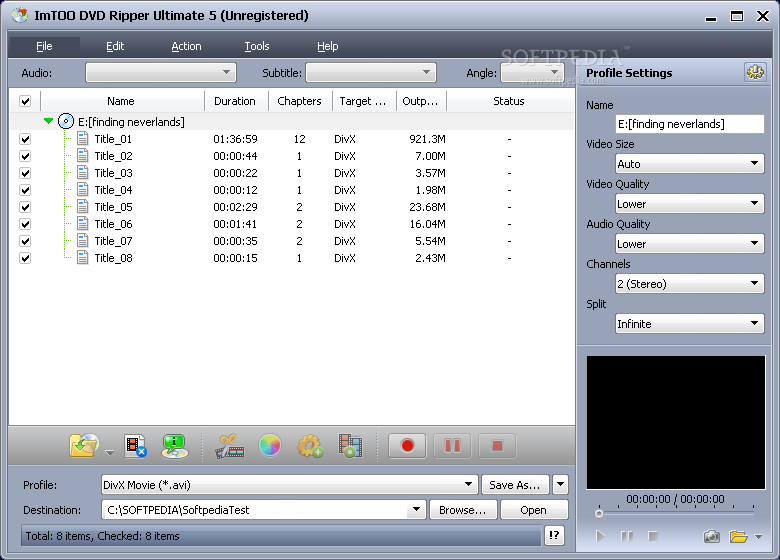The width and height of the screenshot is (780, 560).
Task: Uncheck Title_07 checkbox
Action: click(25, 241)
